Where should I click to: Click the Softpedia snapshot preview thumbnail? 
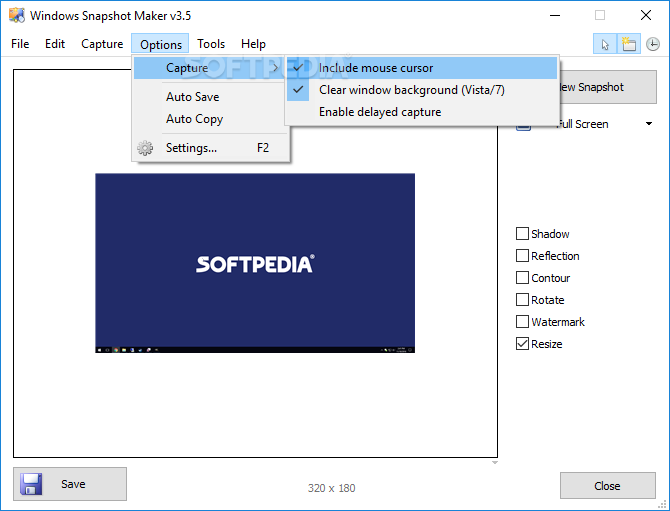pos(255,263)
